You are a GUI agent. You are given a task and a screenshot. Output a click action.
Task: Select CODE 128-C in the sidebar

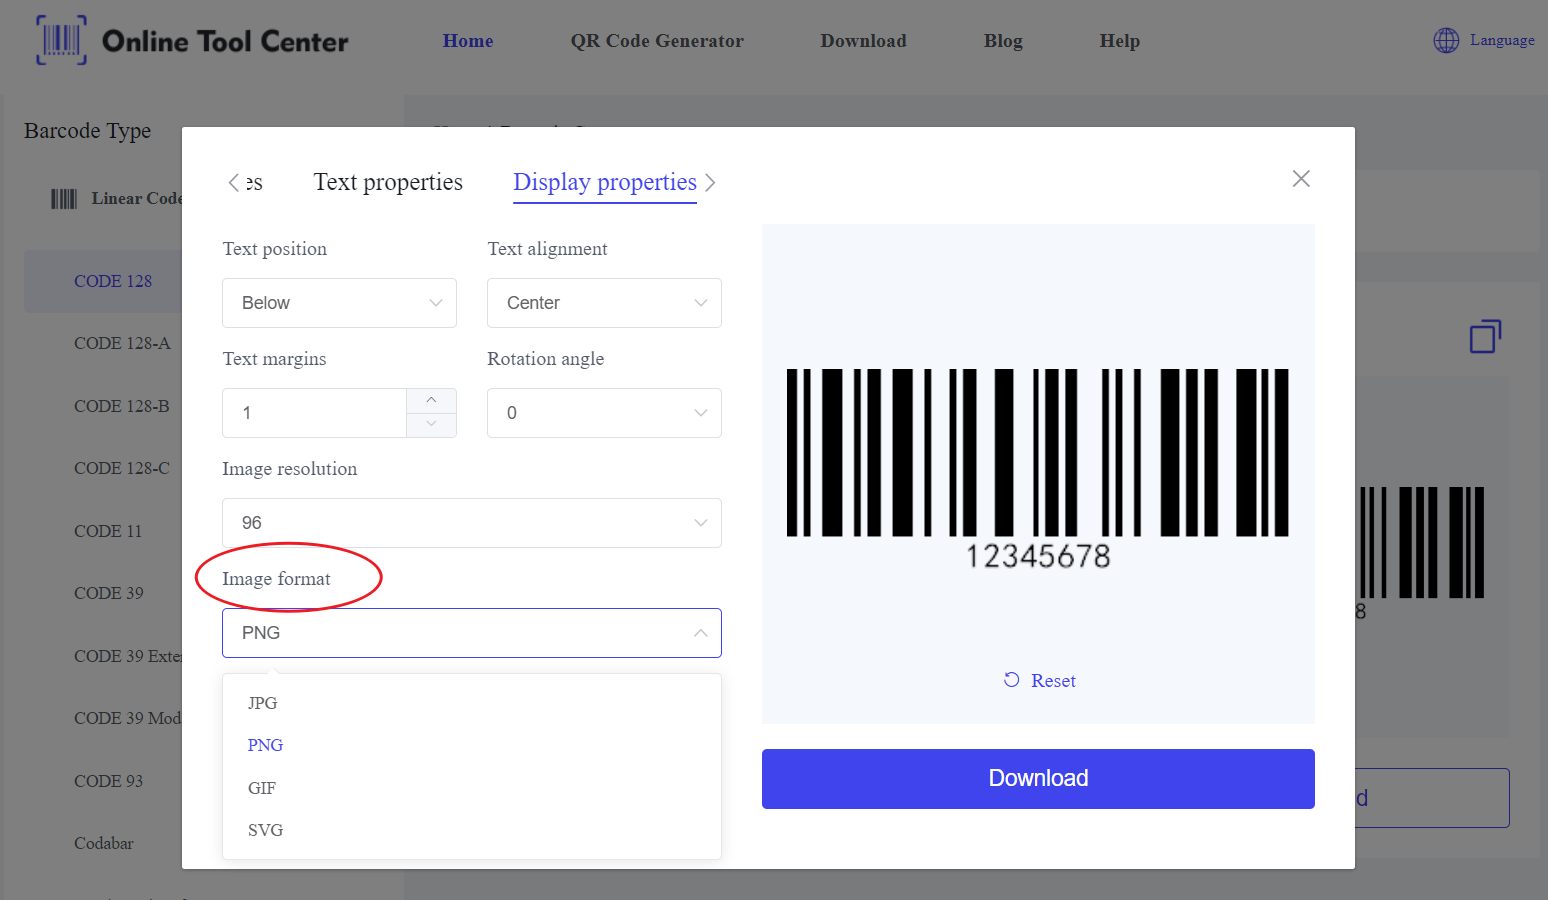tap(122, 468)
